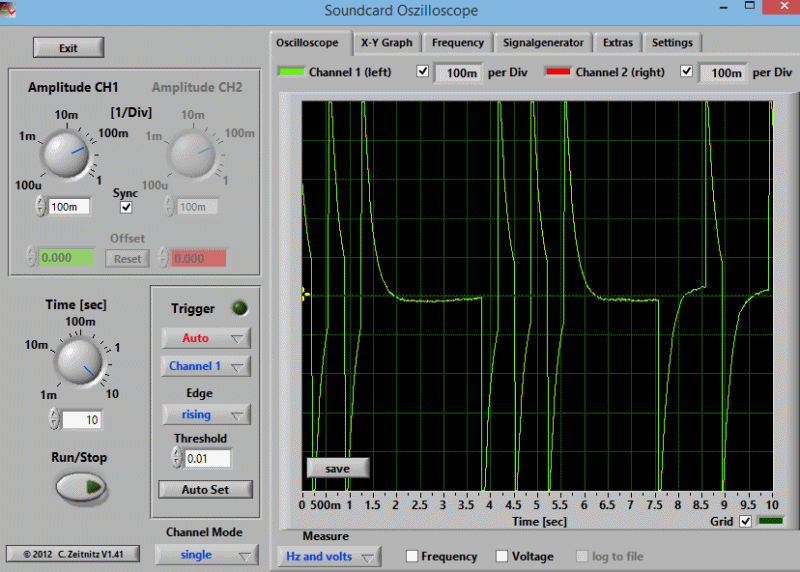Click the CH1 amplitude stepper arrows
Viewport: 800px width, 572px height.
click(x=41, y=206)
